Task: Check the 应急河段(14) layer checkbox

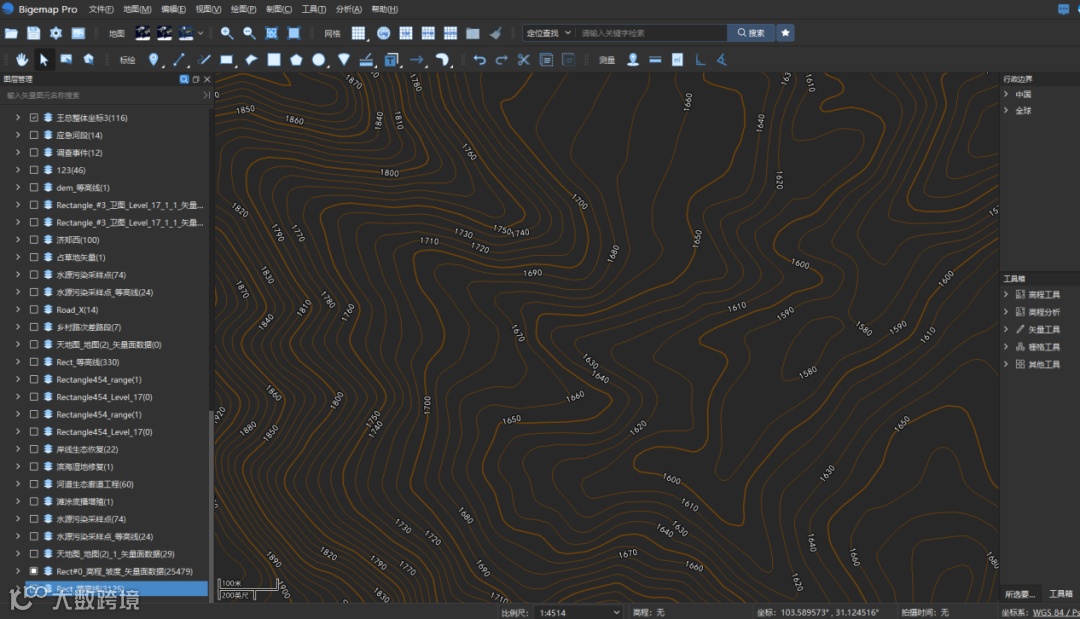Action: click(34, 135)
